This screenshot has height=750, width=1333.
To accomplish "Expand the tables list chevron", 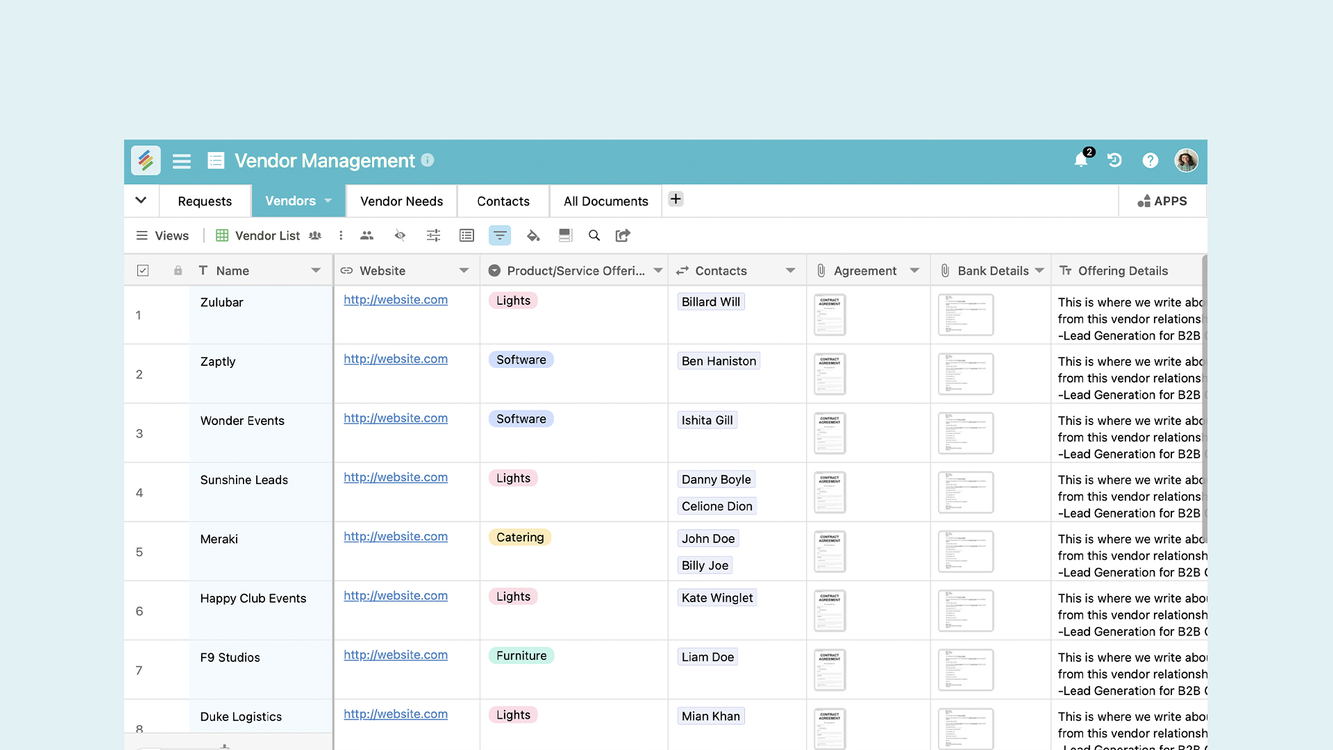I will click(x=141, y=200).
